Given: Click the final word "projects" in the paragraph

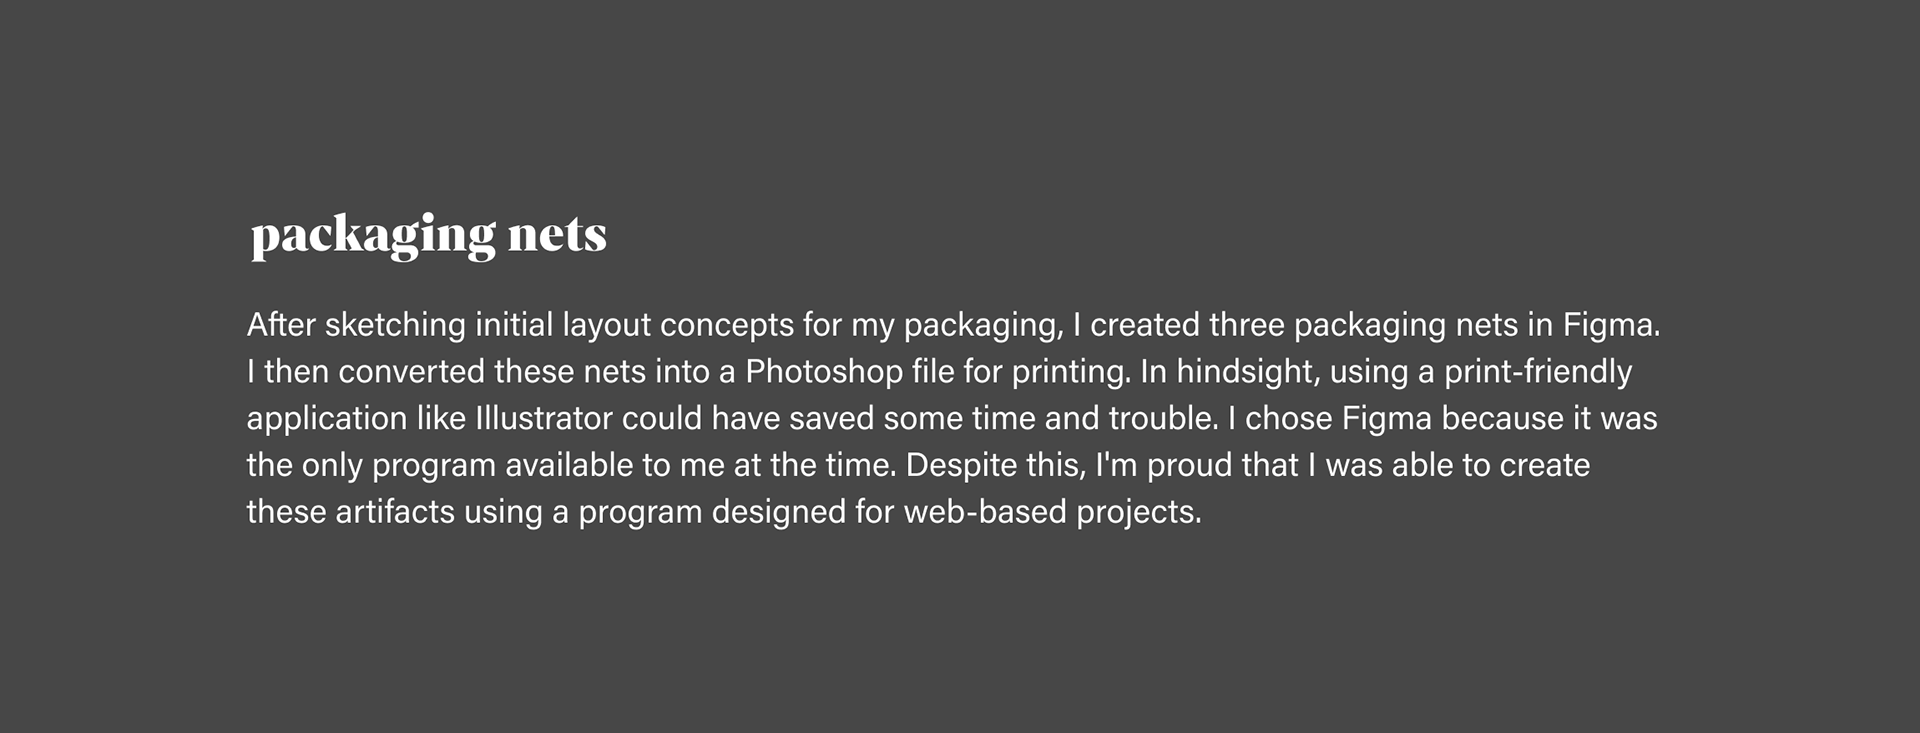Looking at the screenshot, I should click(x=1135, y=512).
